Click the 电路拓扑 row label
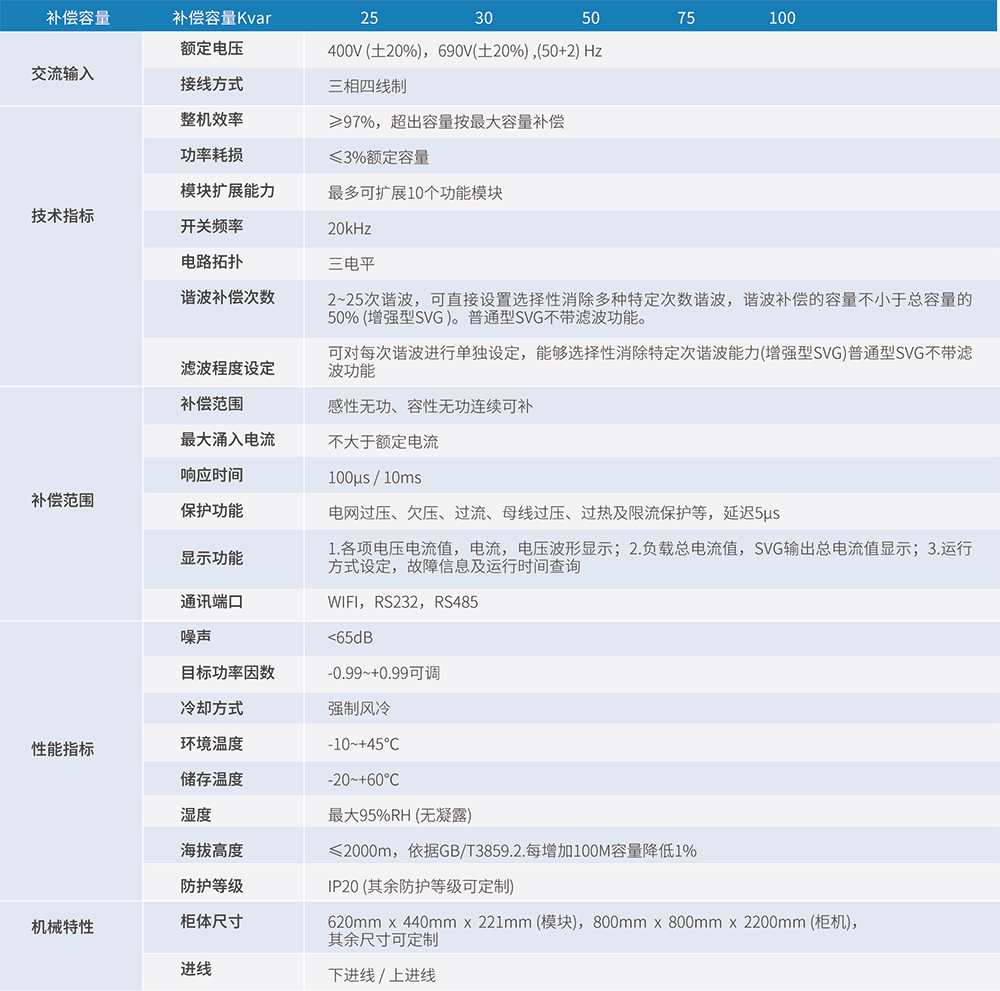 tap(211, 262)
